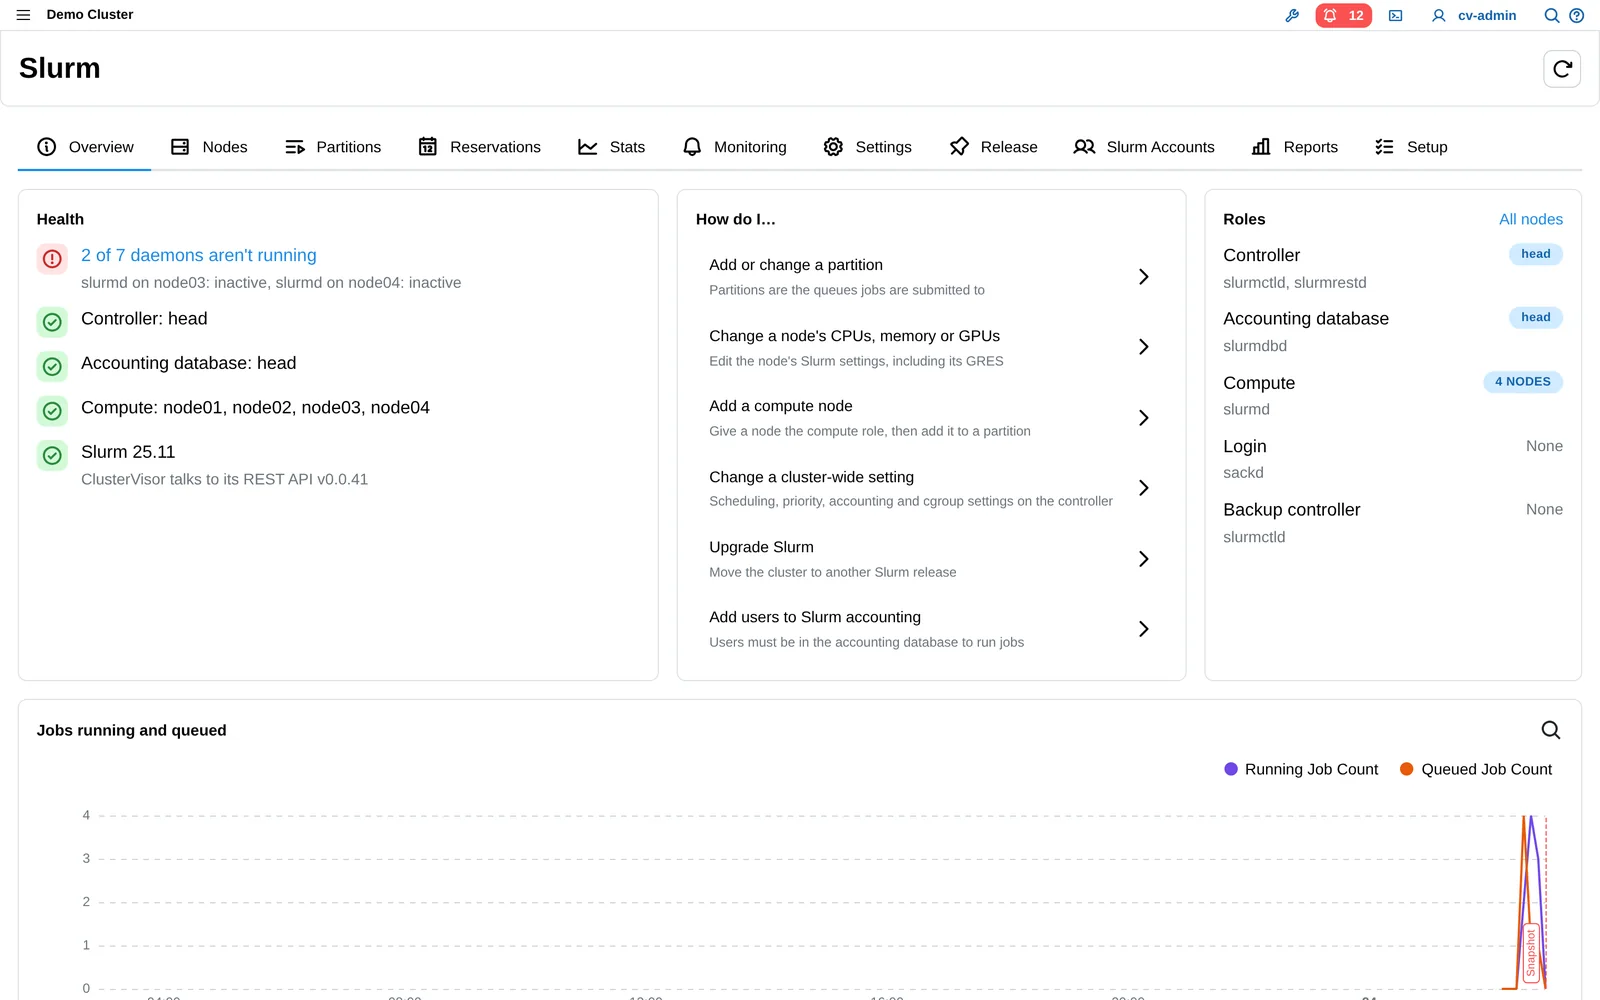
Task: Click the cv-admin user profile icon
Action: (x=1438, y=15)
